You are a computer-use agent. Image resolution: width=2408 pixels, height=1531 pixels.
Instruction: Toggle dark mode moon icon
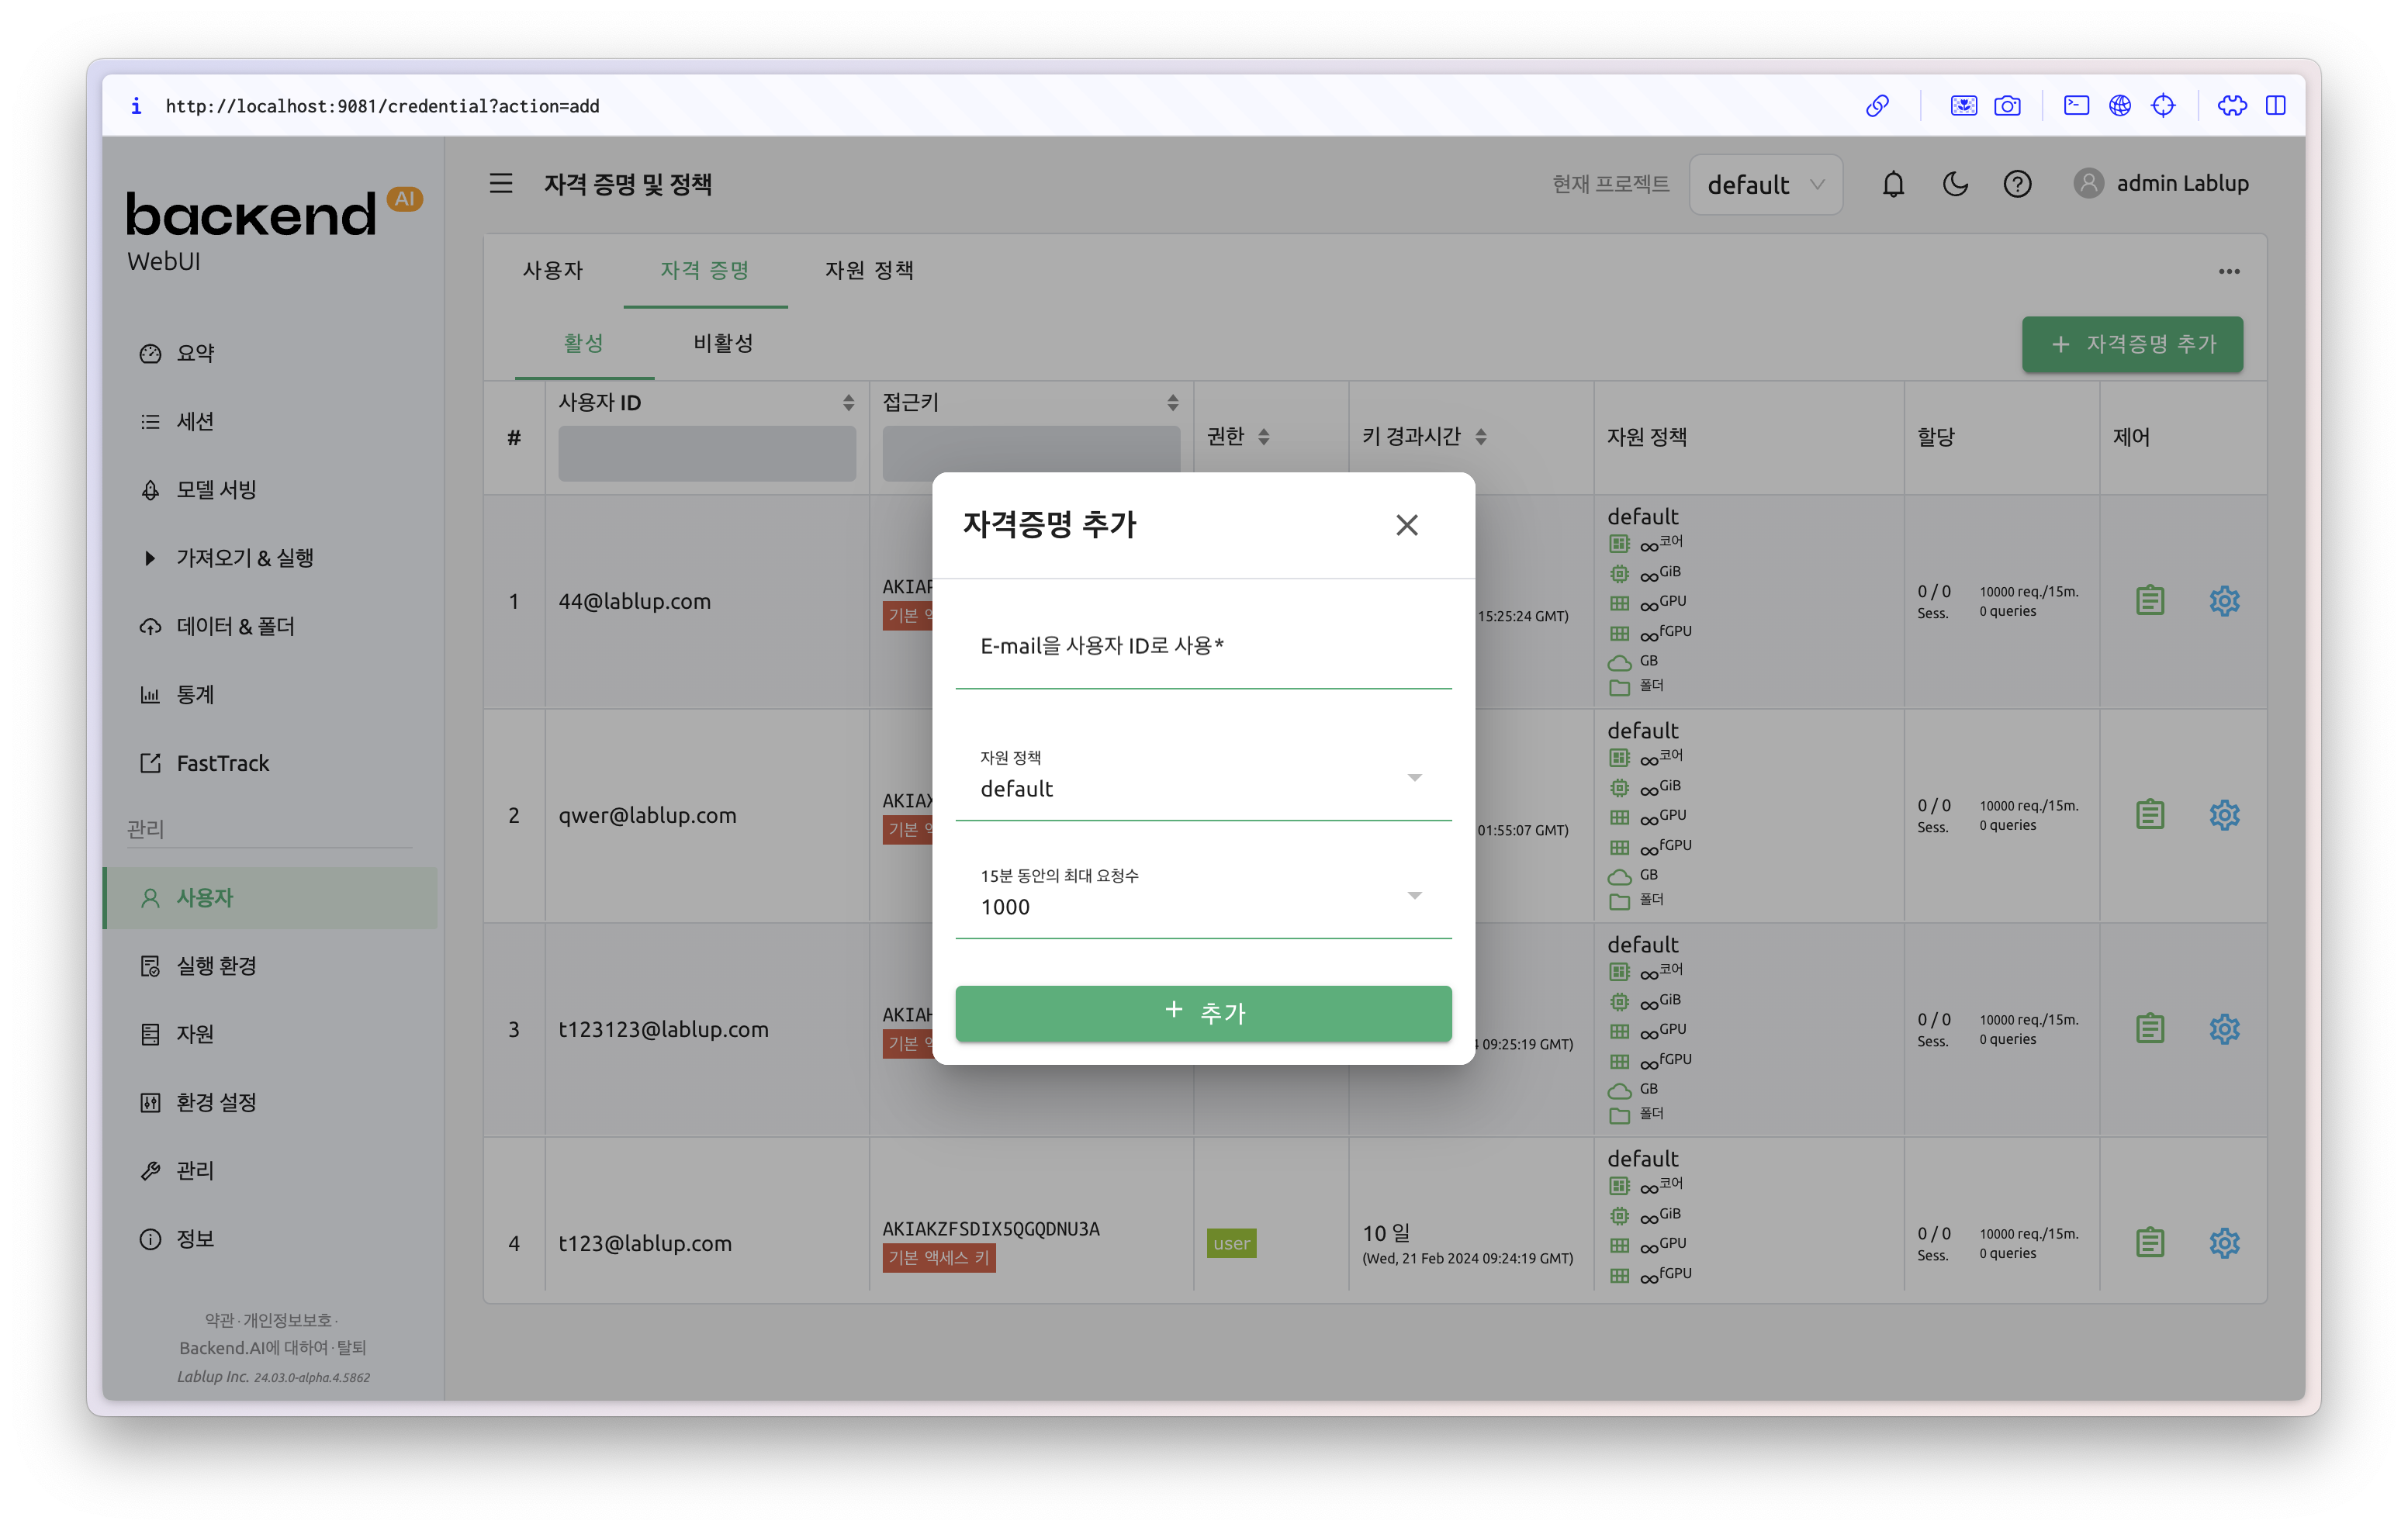click(1955, 184)
